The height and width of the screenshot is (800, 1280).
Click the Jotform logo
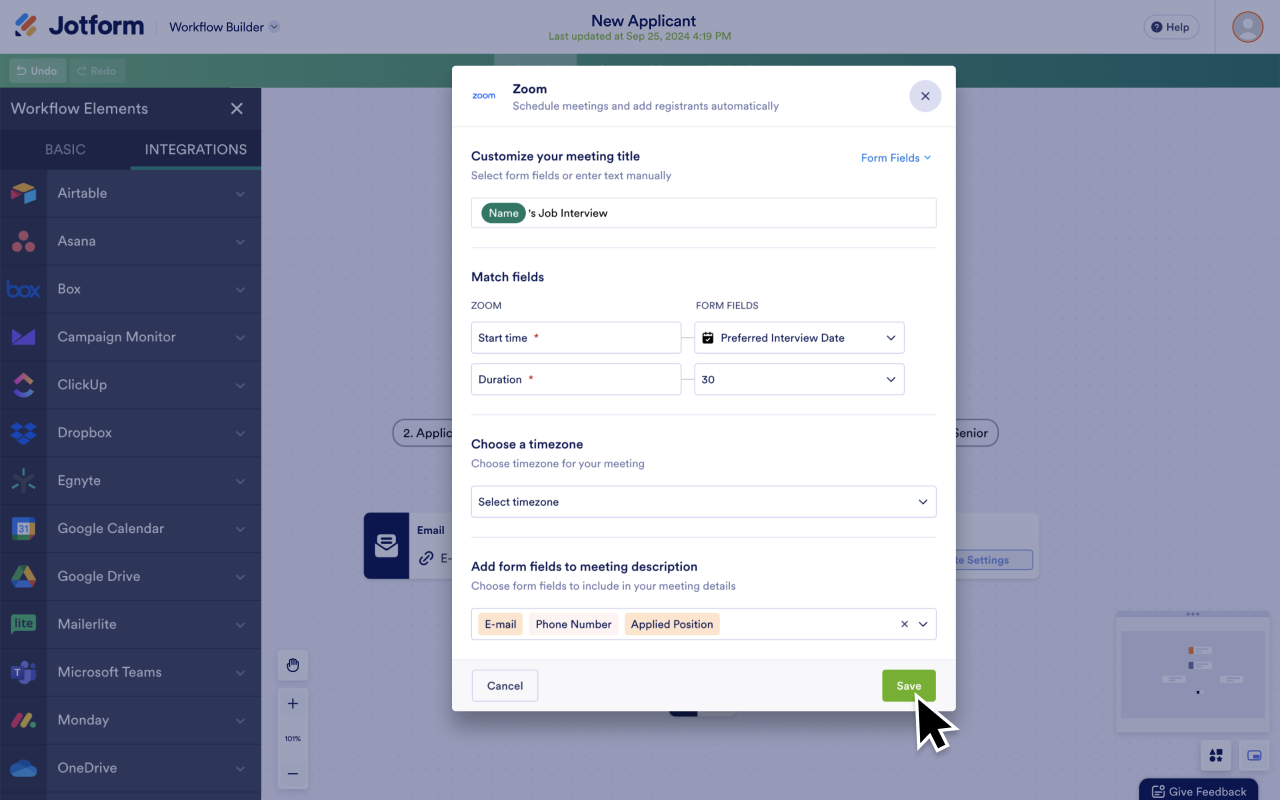pyautogui.click(x=79, y=26)
